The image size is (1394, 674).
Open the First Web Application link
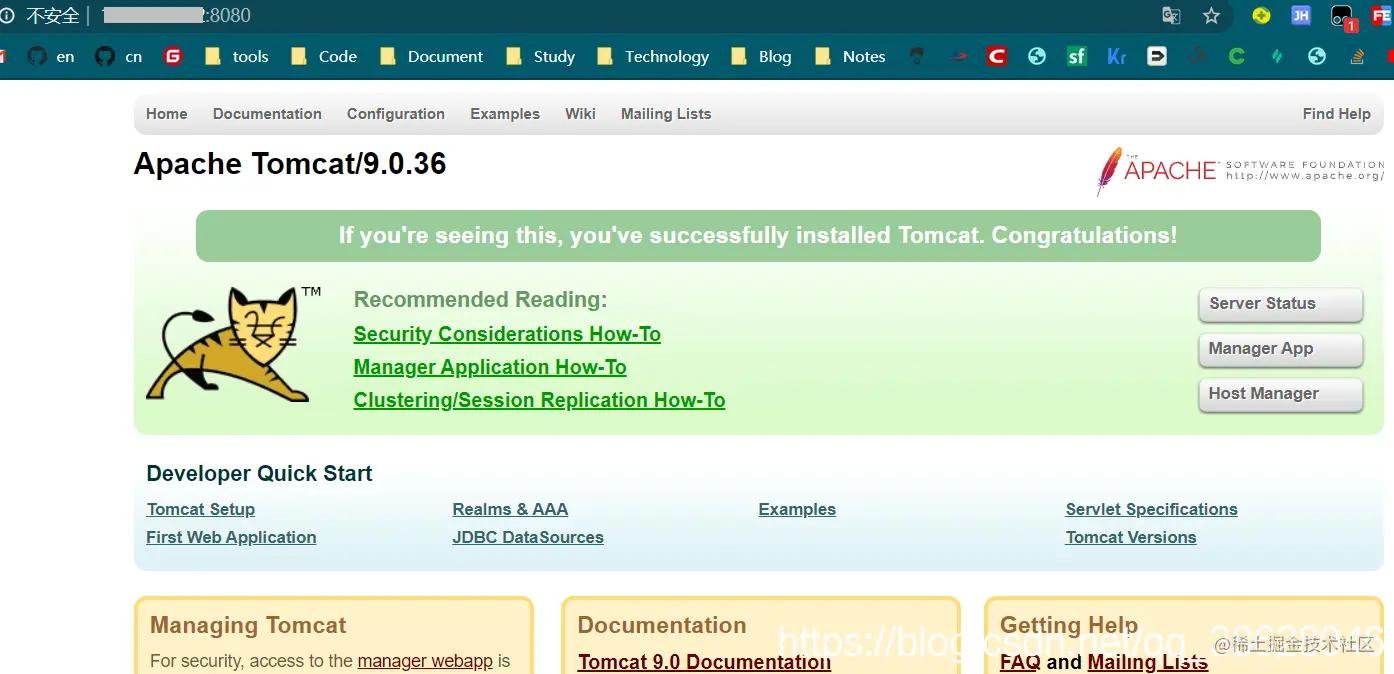click(x=231, y=537)
